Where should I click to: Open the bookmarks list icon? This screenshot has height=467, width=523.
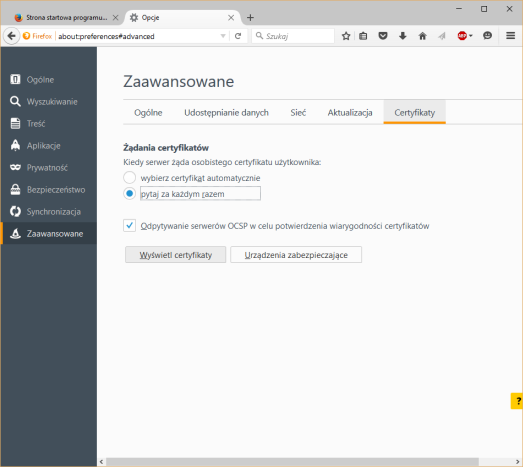(x=363, y=36)
